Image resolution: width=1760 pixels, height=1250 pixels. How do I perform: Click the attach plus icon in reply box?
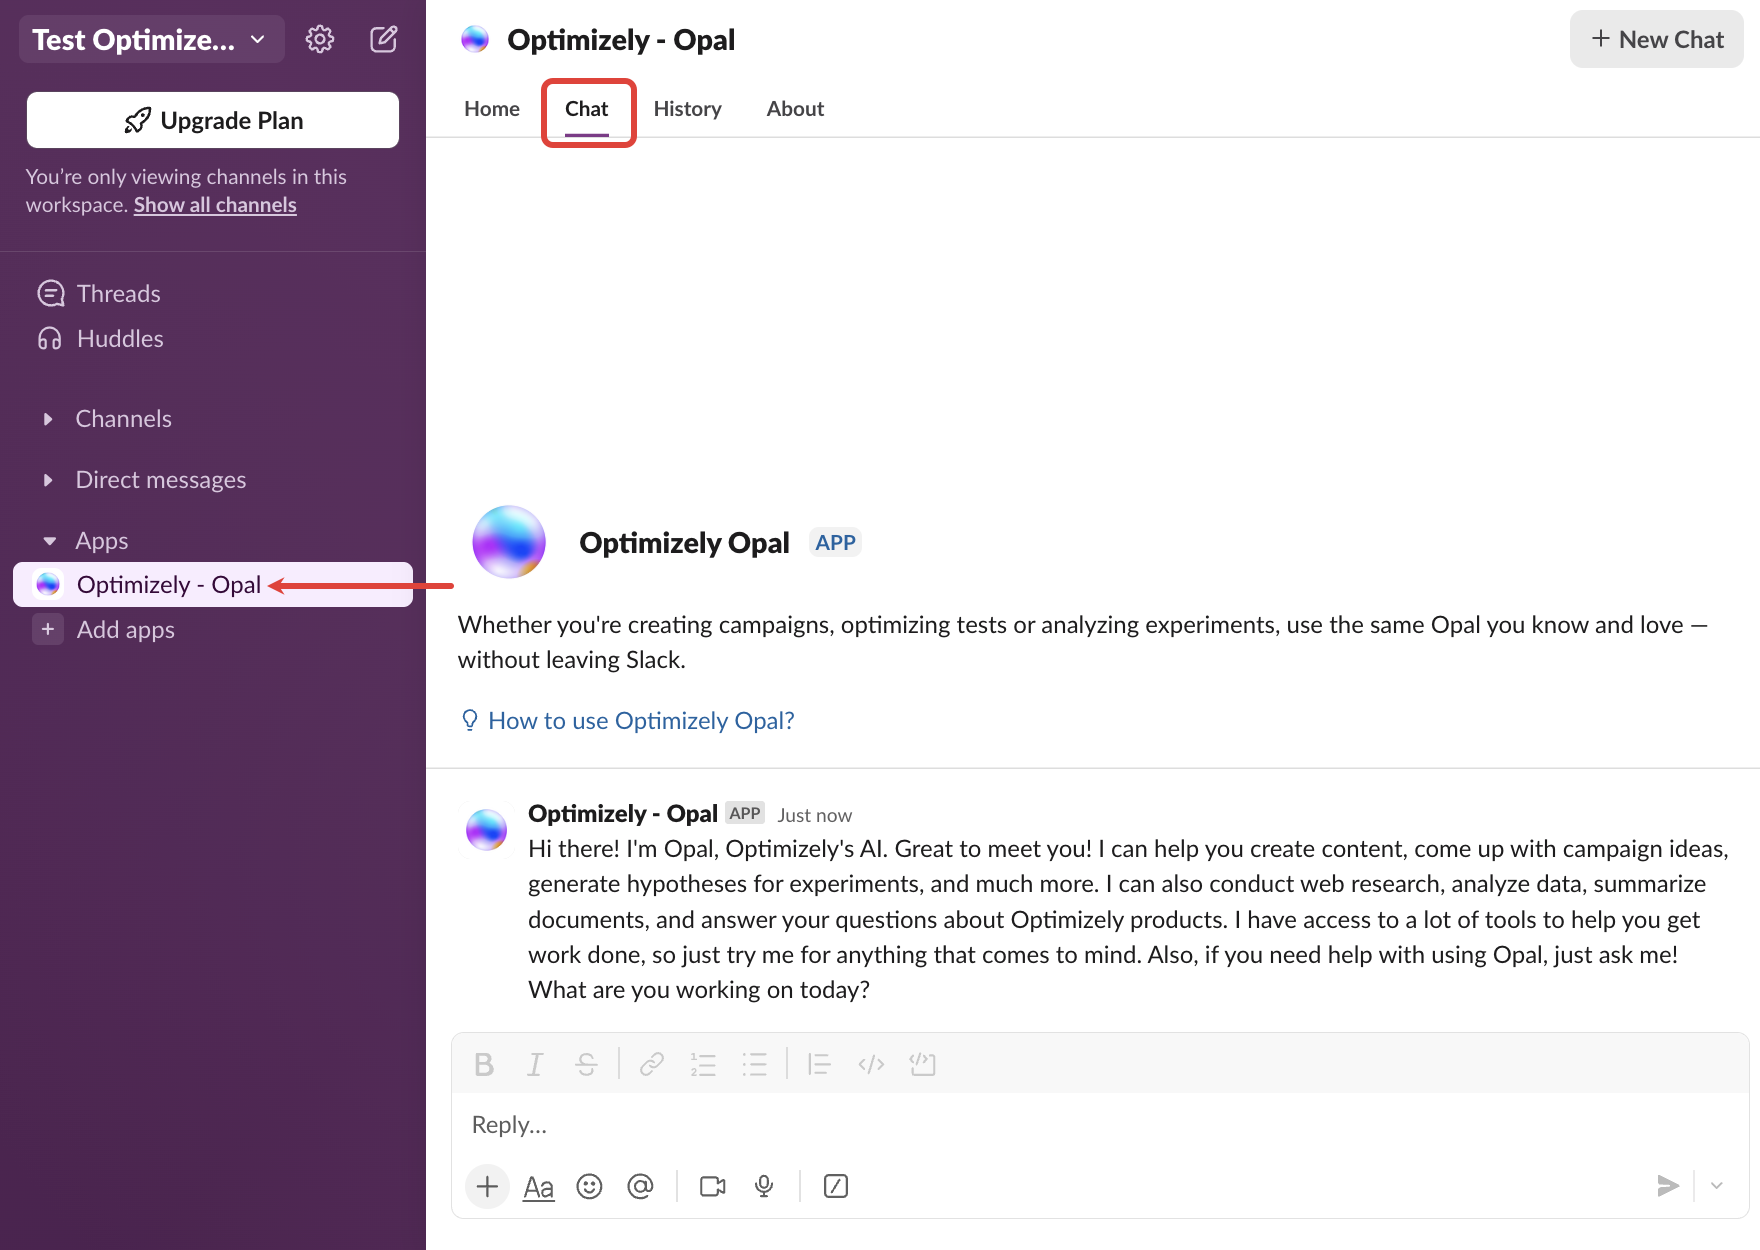point(487,1186)
